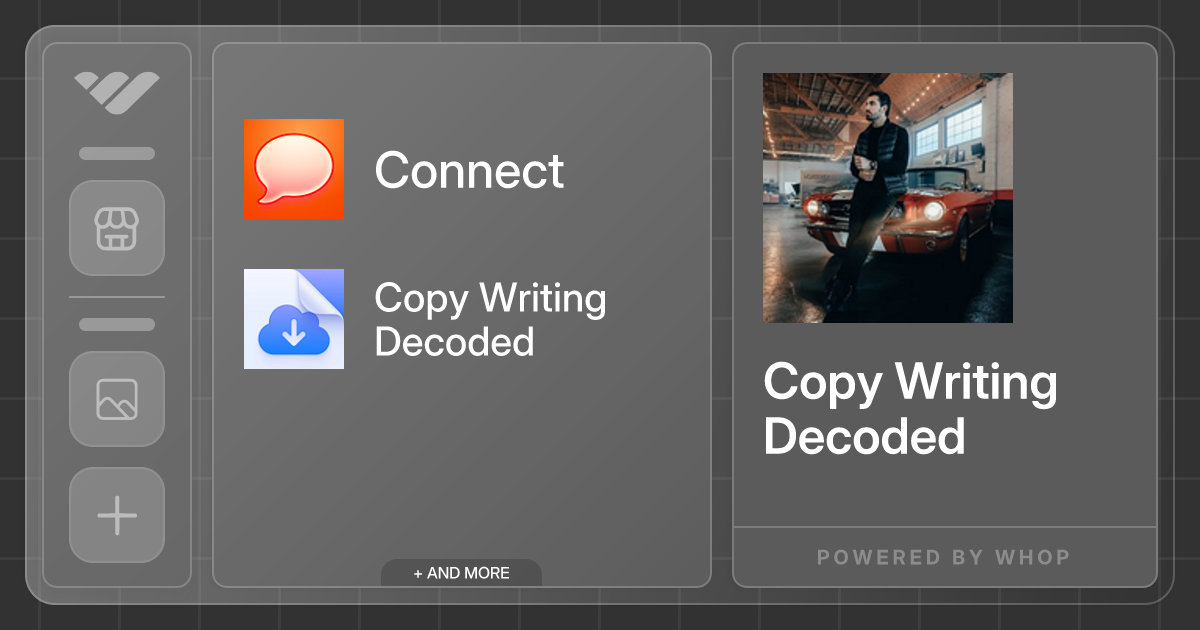
Task: Toggle the upper sidebar handle bar
Action: [x=117, y=153]
